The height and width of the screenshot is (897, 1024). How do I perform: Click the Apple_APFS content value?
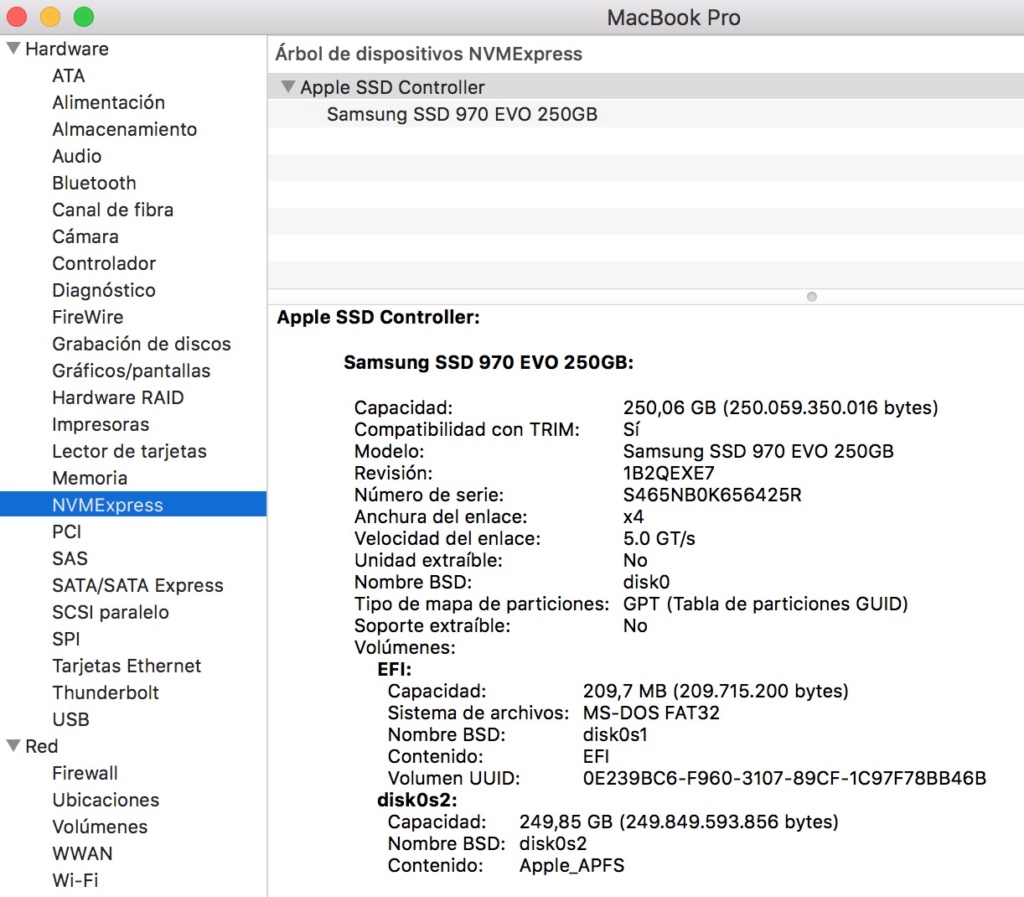pyautogui.click(x=572, y=865)
